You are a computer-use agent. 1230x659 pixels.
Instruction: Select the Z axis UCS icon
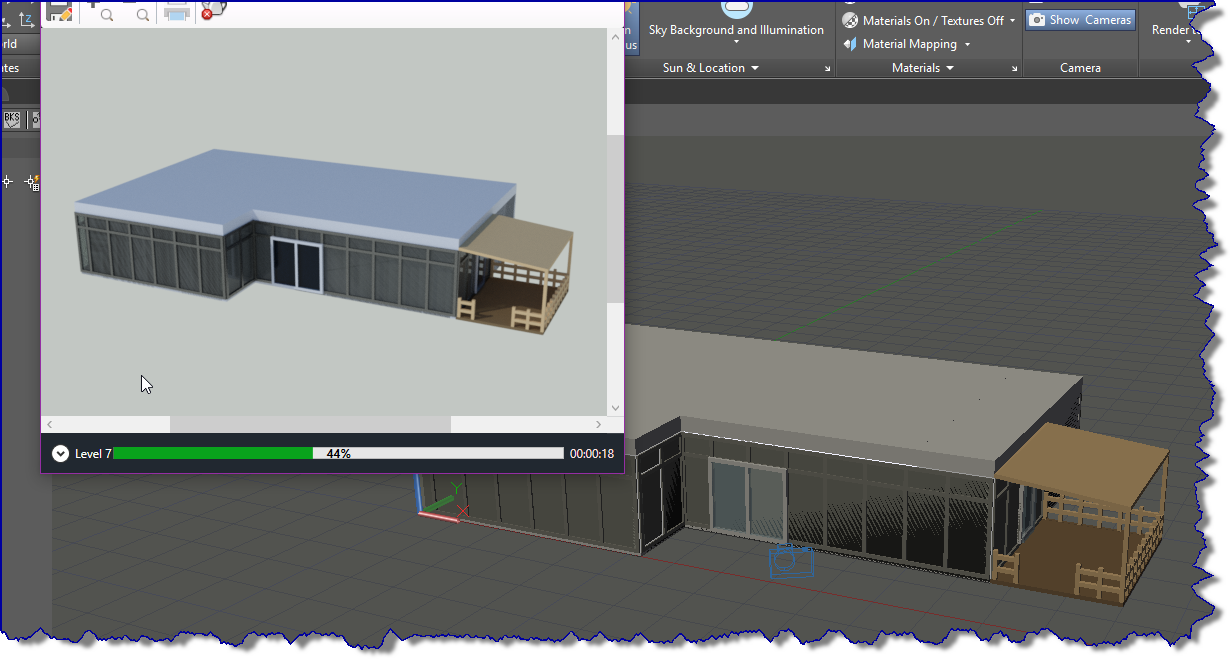(27, 19)
